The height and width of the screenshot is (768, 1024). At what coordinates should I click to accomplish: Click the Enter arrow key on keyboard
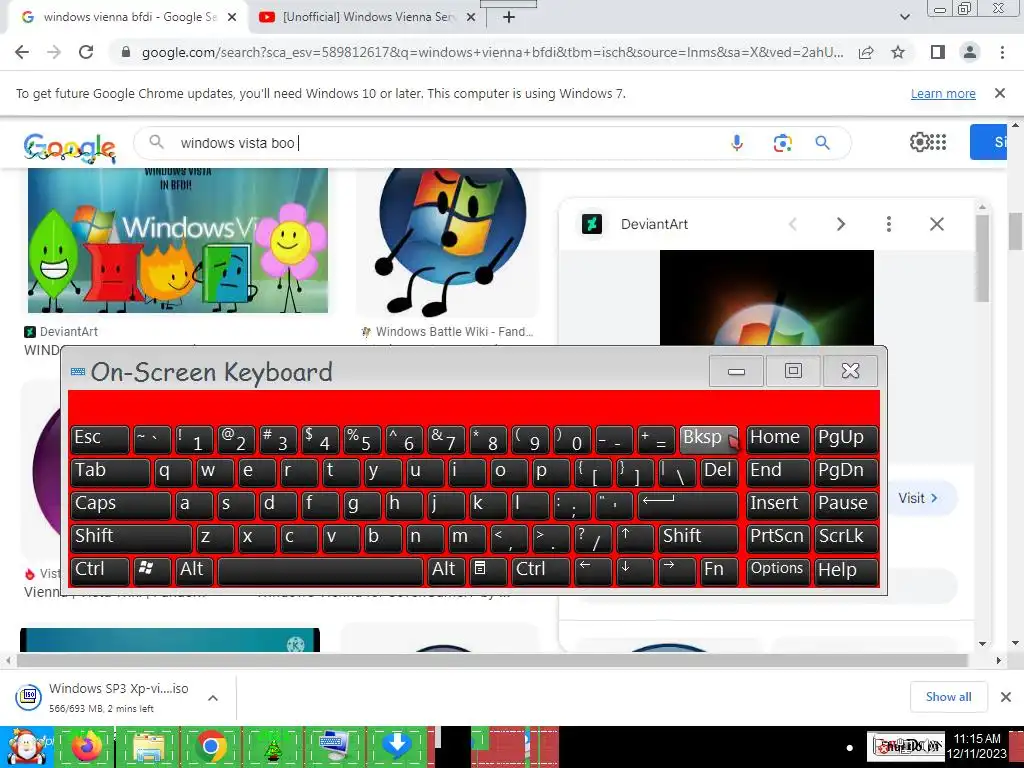688,505
